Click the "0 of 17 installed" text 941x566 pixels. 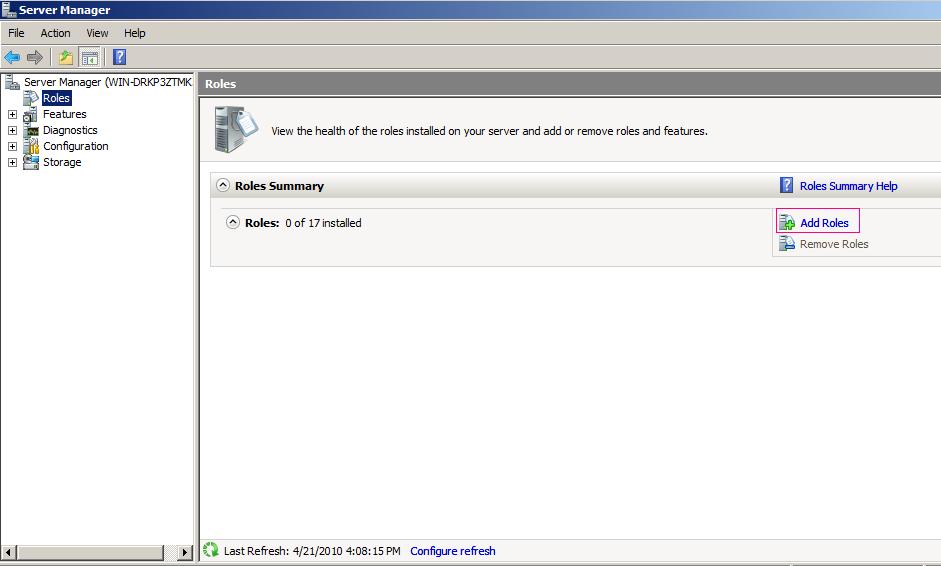[323, 223]
